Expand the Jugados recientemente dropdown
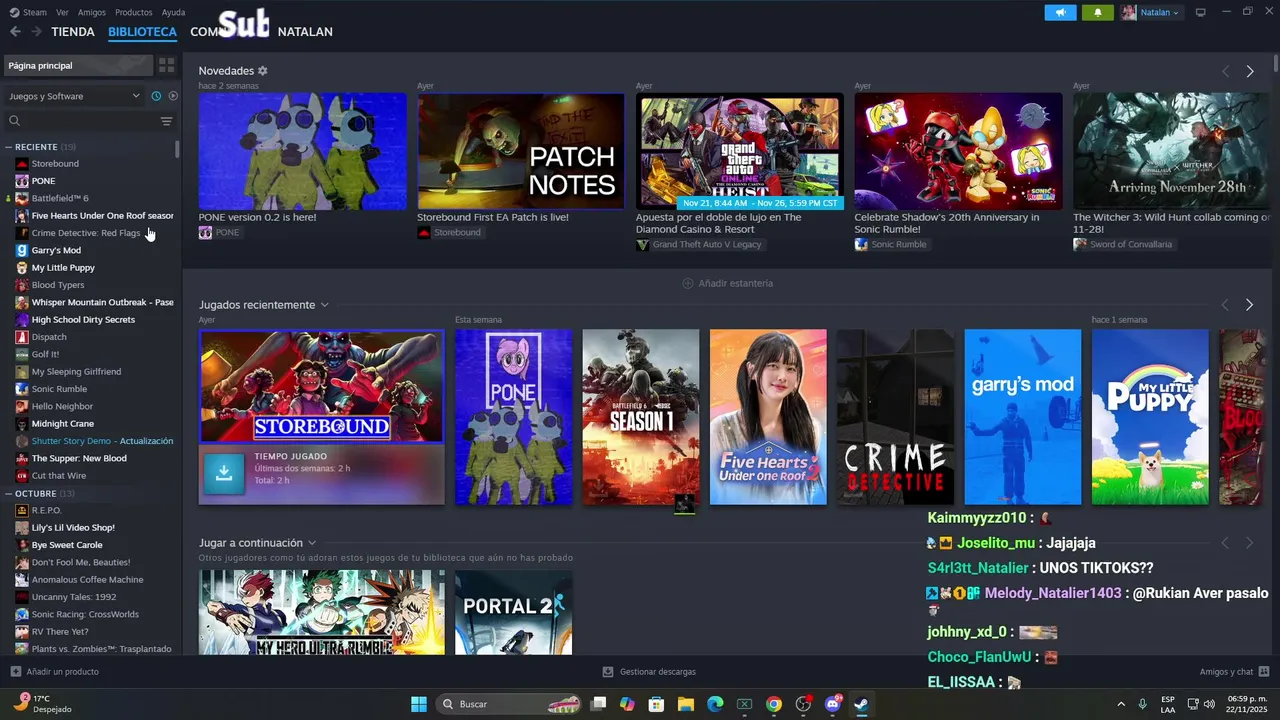The height and width of the screenshot is (720, 1280). pyautogui.click(x=324, y=305)
